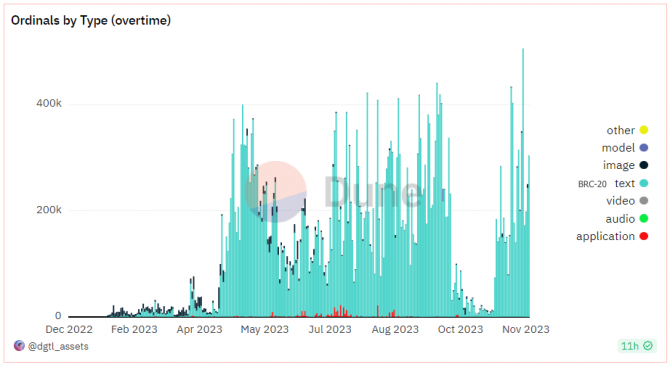
Task: Click the 'May 2023' x-axis label
Action: click(264, 329)
